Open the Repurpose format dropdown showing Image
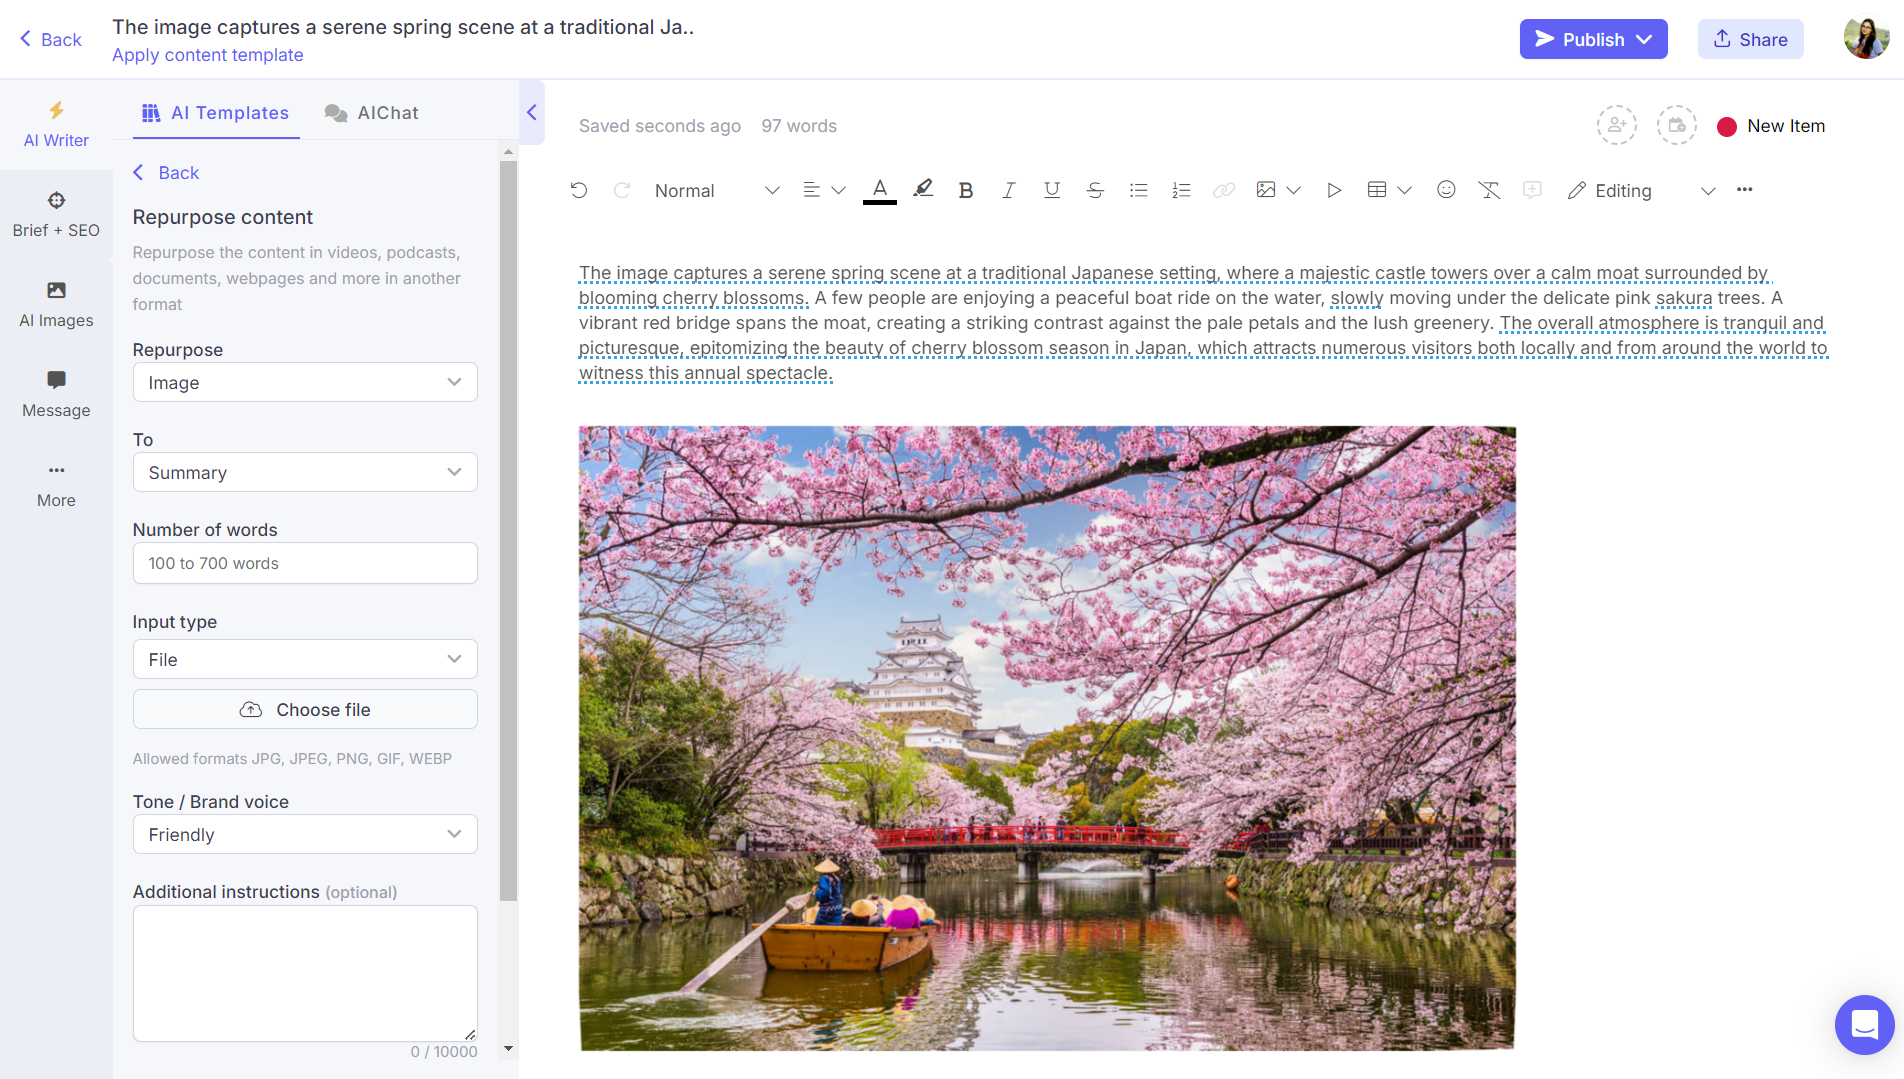This screenshot has height=1079, width=1904. click(x=304, y=382)
